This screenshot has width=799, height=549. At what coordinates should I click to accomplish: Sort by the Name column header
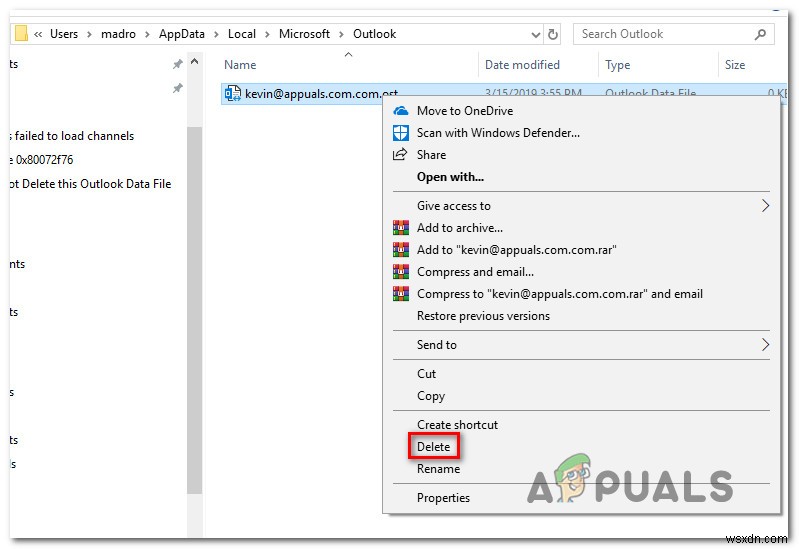tap(240, 65)
